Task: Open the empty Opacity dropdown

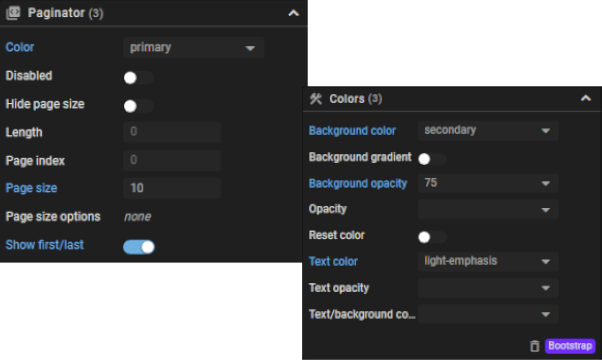Action: (x=488, y=209)
